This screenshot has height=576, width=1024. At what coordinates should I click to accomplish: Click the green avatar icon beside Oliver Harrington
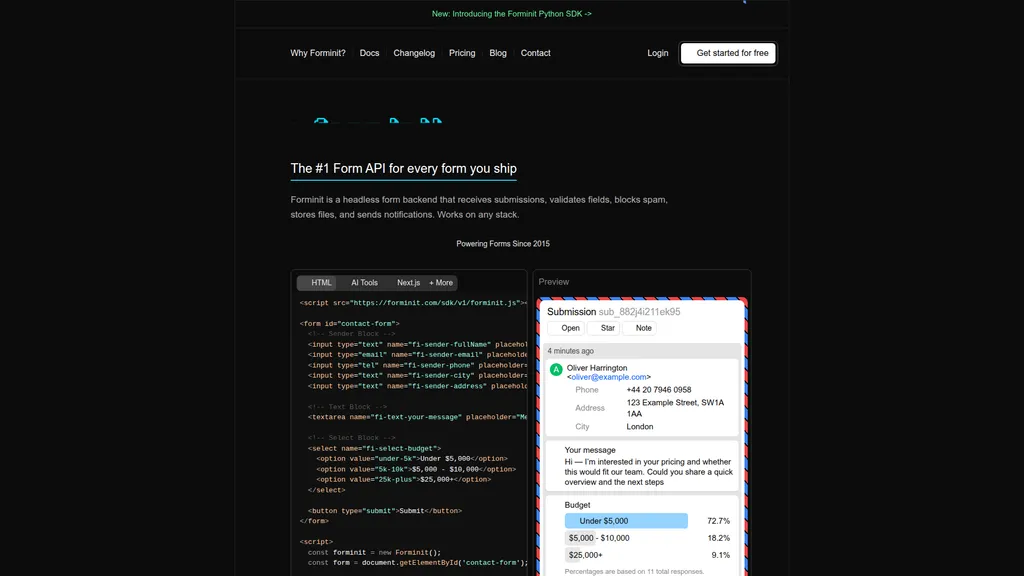pyautogui.click(x=556, y=370)
